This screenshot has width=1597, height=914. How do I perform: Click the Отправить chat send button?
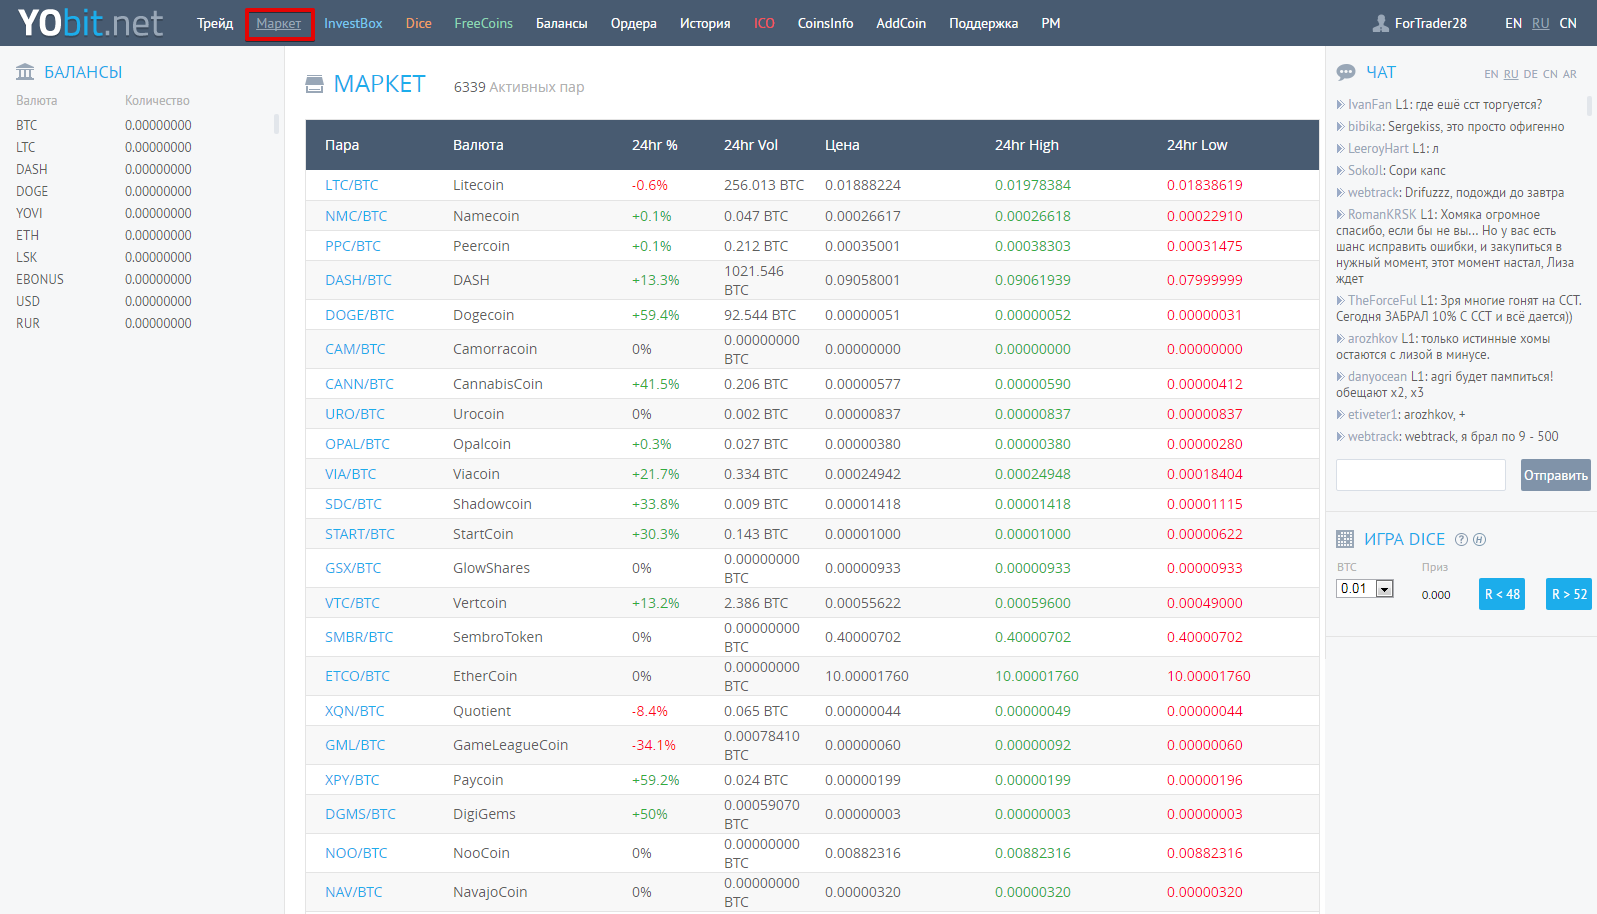[x=1556, y=475]
